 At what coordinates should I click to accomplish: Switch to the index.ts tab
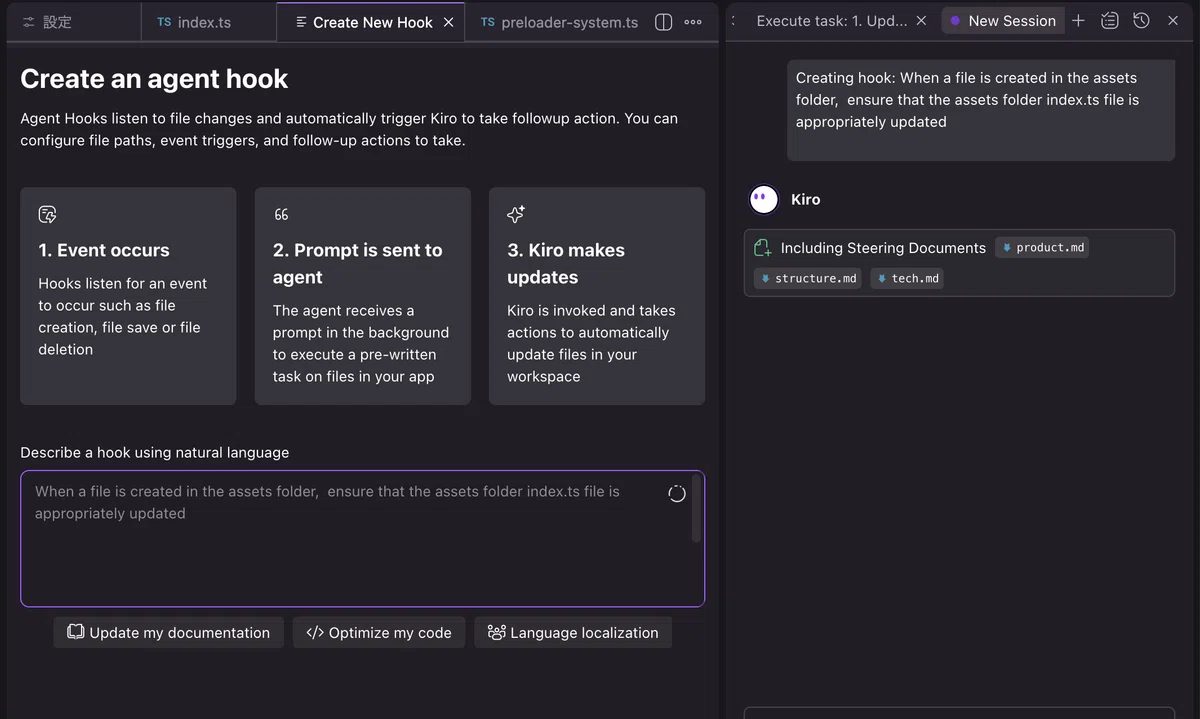208,22
